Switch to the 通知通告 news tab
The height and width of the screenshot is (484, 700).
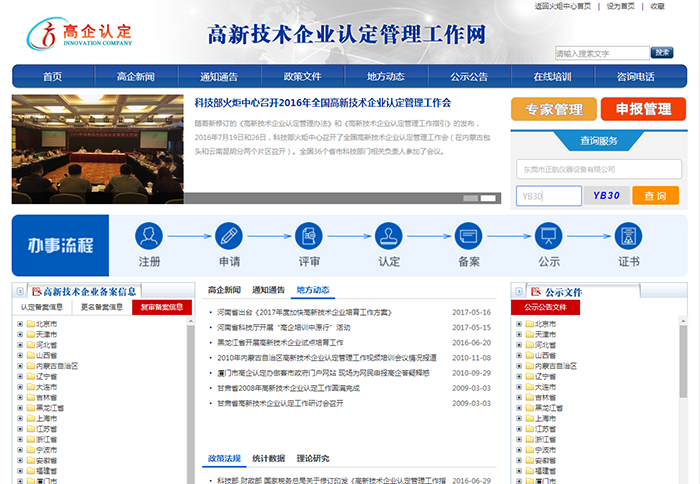point(268,290)
